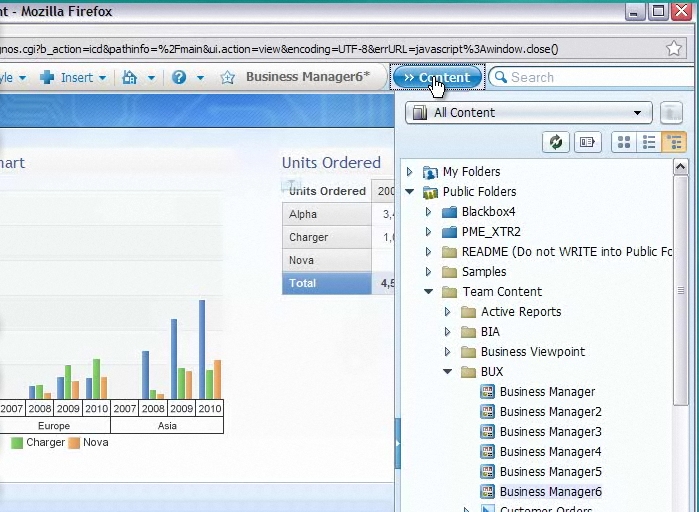The width and height of the screenshot is (699, 512).
Task: Click the BUX folder icon
Action: pyautogui.click(x=468, y=372)
